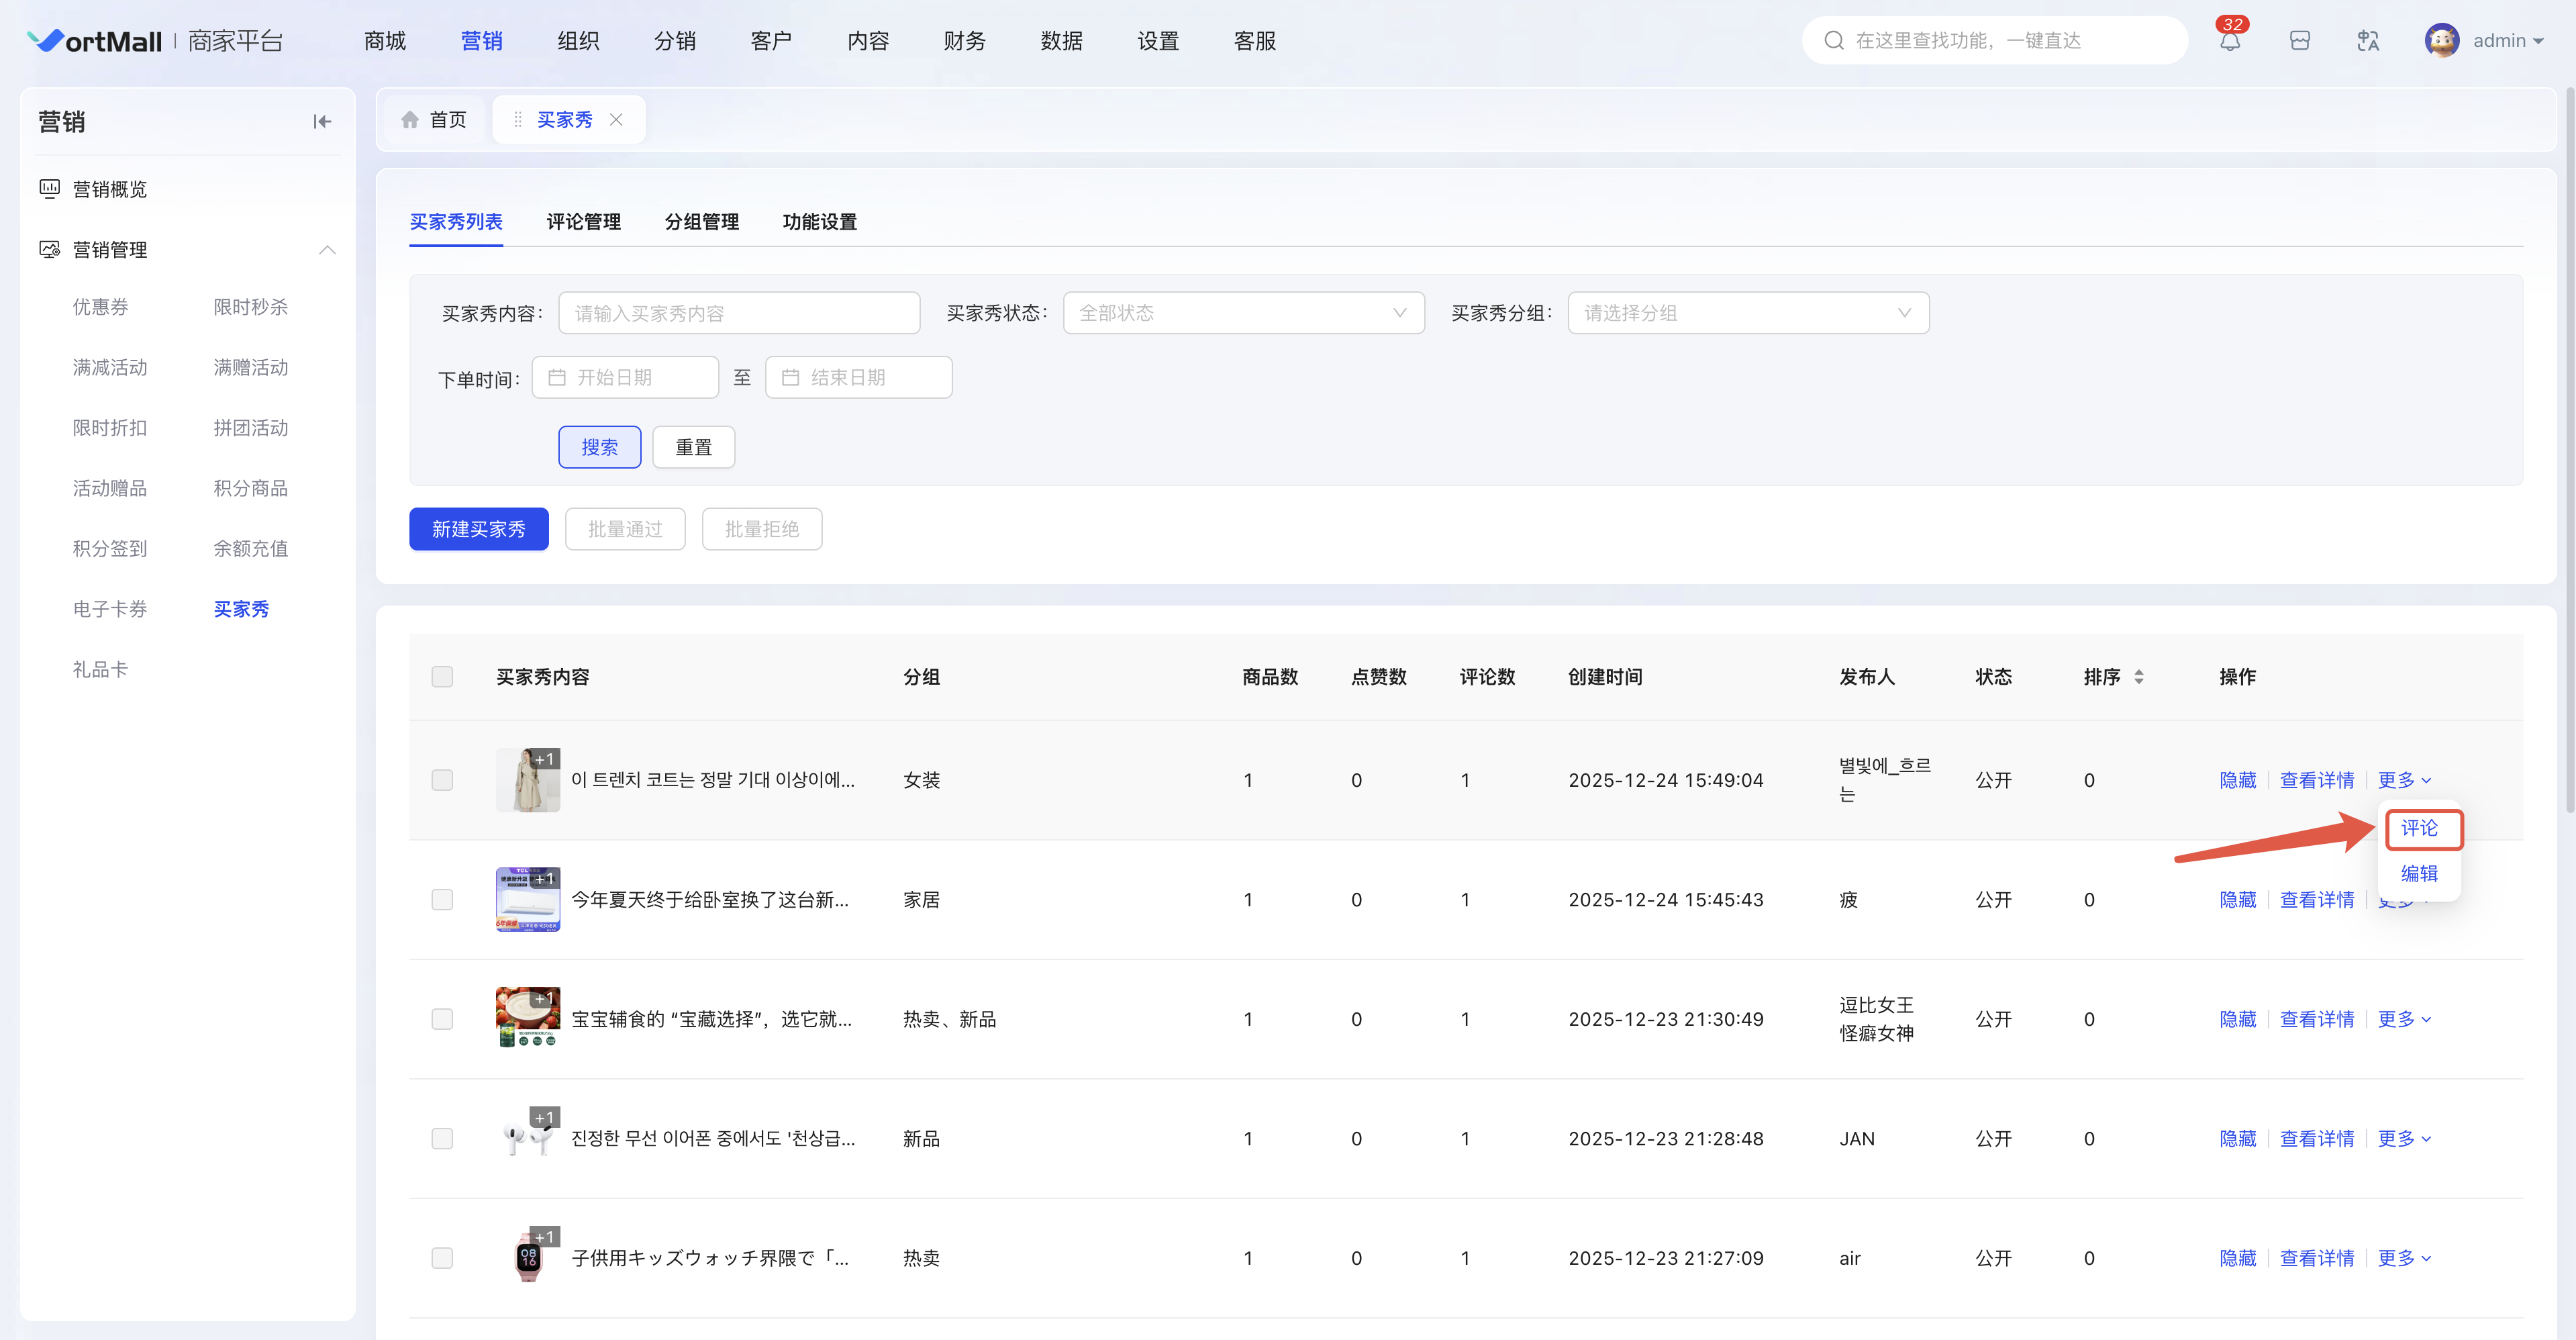Click the admin avatar image

click(2441, 41)
